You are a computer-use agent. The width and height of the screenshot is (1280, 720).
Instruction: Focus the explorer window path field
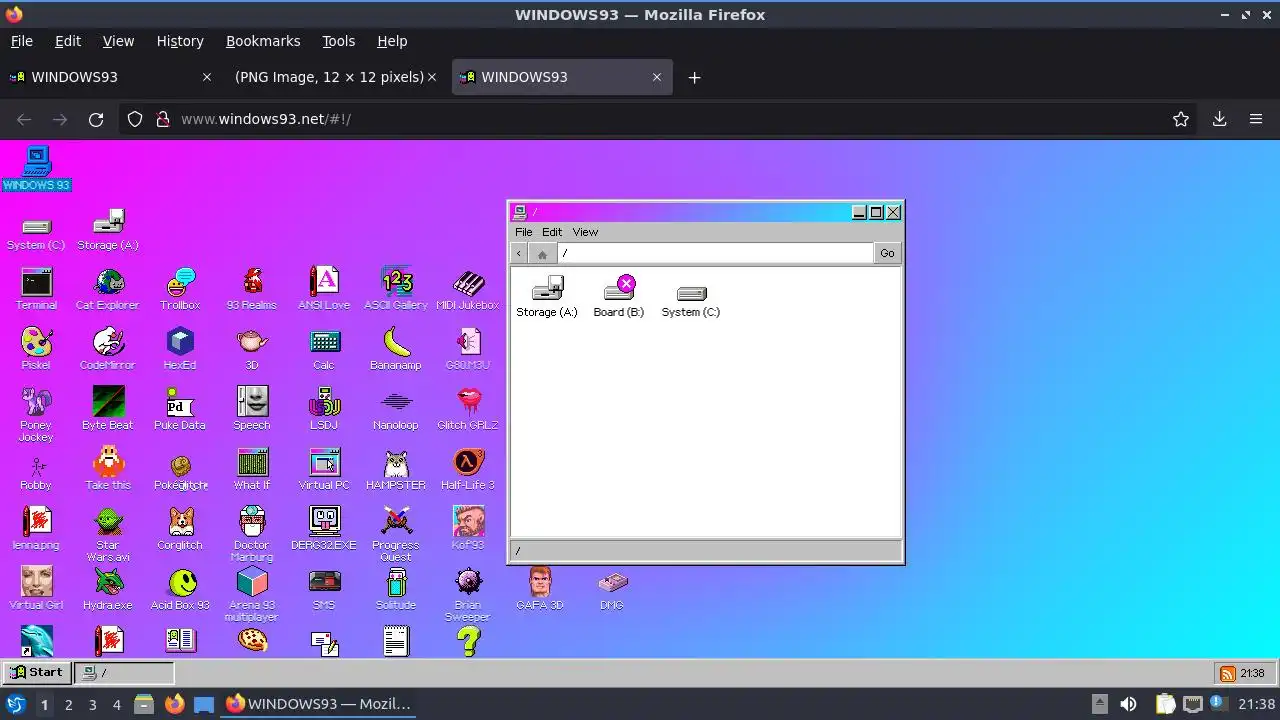[715, 253]
